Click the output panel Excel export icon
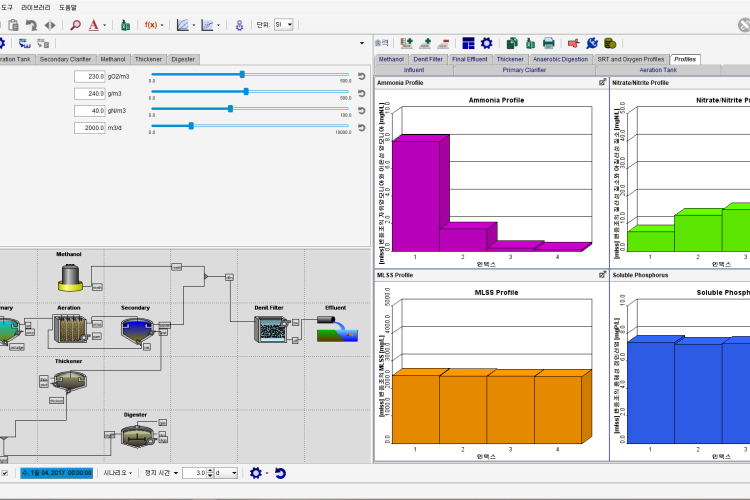This screenshot has height=500, width=750. pyautogui.click(x=530, y=44)
